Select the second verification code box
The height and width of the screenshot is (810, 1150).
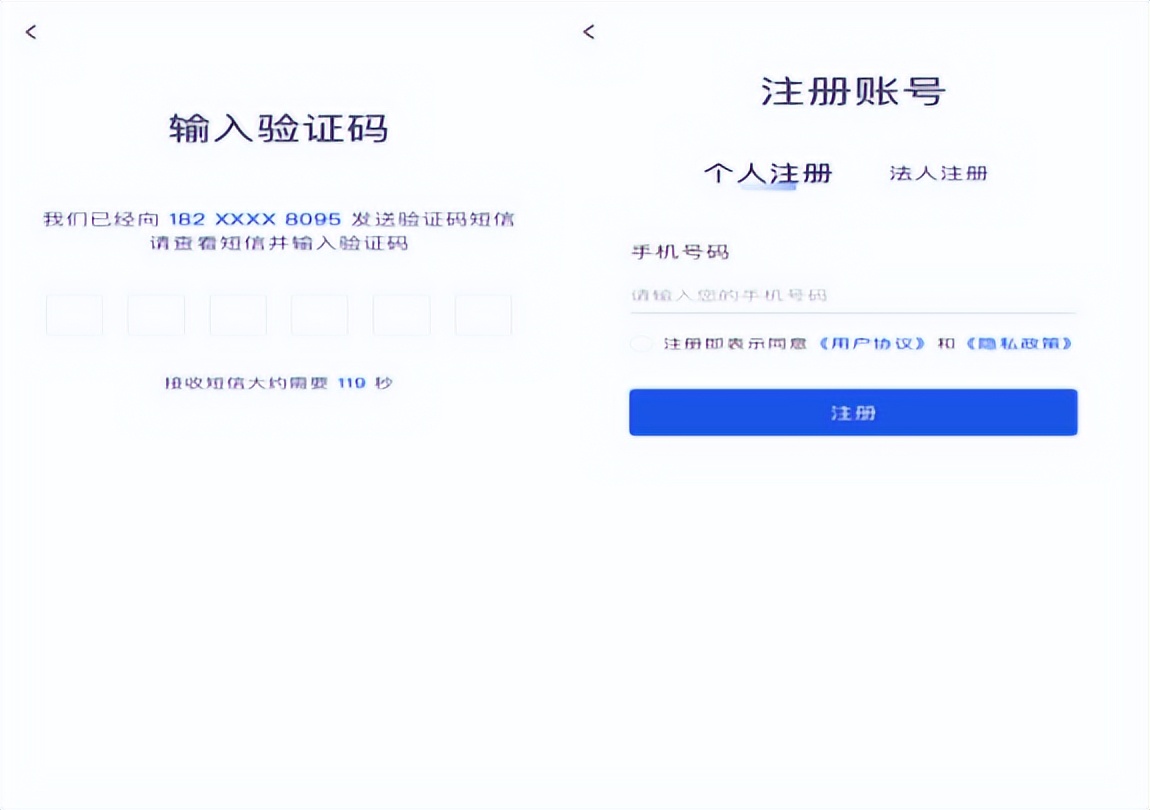point(156,315)
